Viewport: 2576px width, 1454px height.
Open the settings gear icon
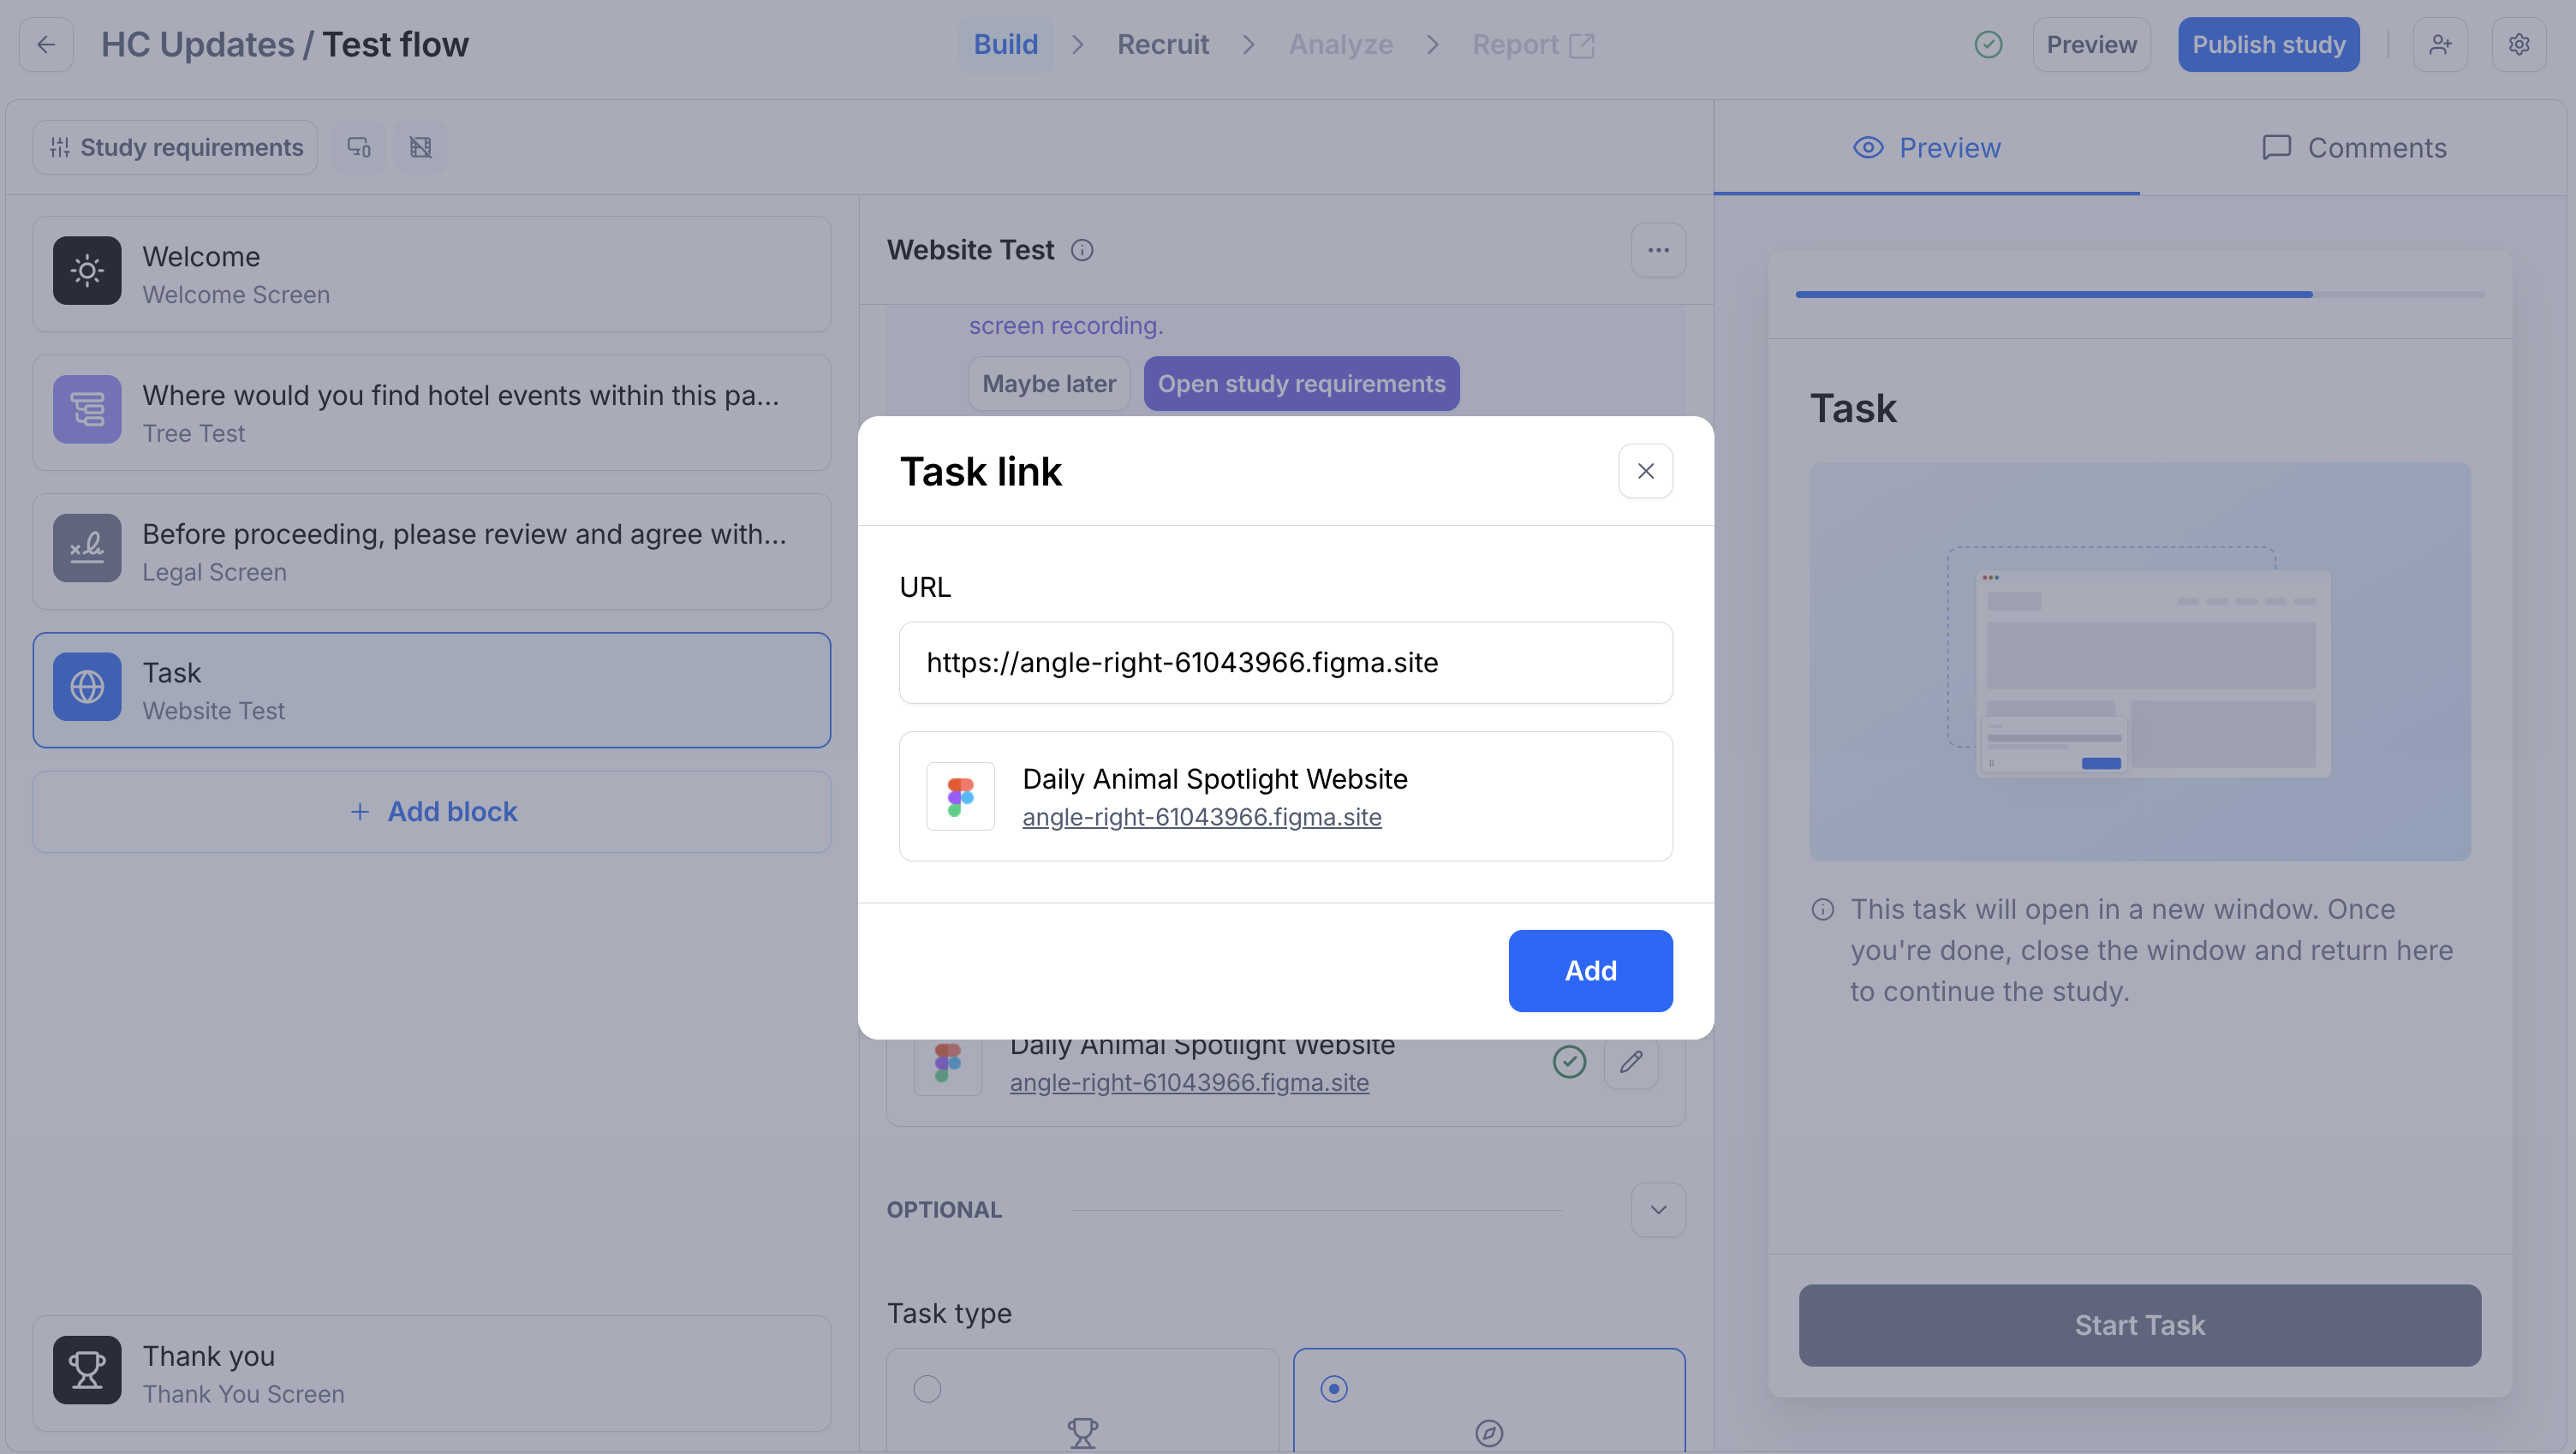2519,45
